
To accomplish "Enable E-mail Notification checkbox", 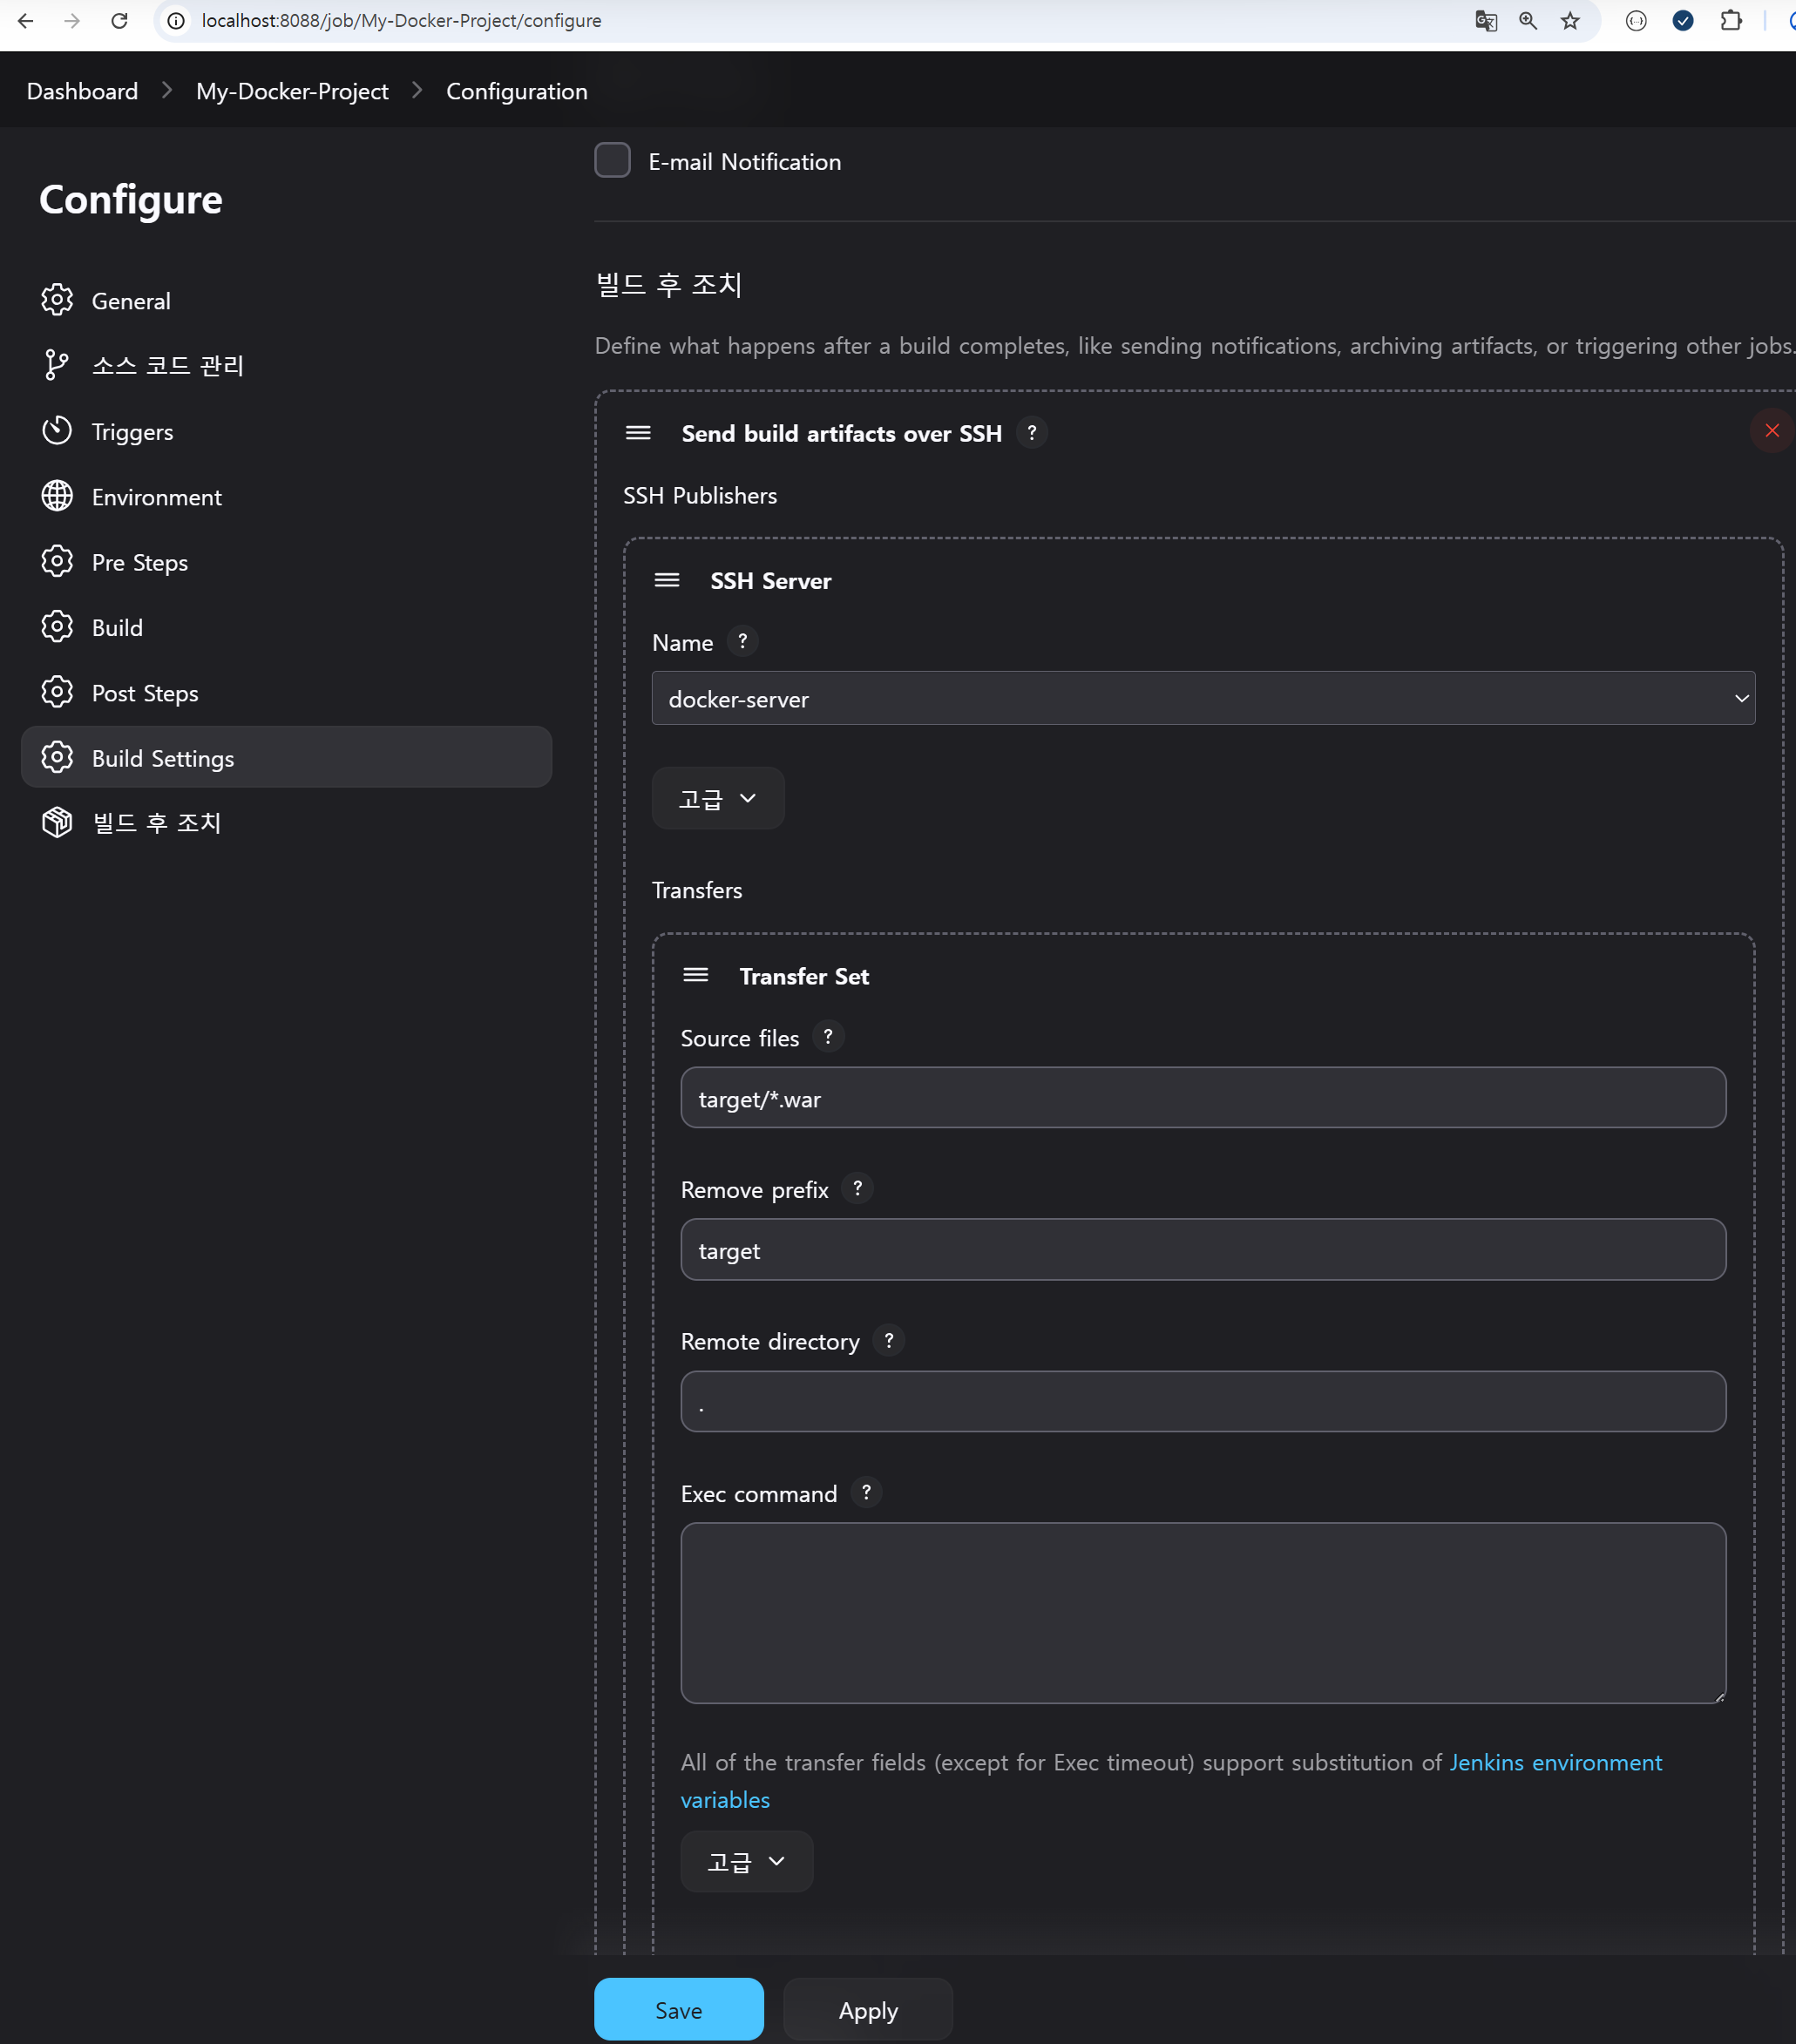I will tap(612, 160).
